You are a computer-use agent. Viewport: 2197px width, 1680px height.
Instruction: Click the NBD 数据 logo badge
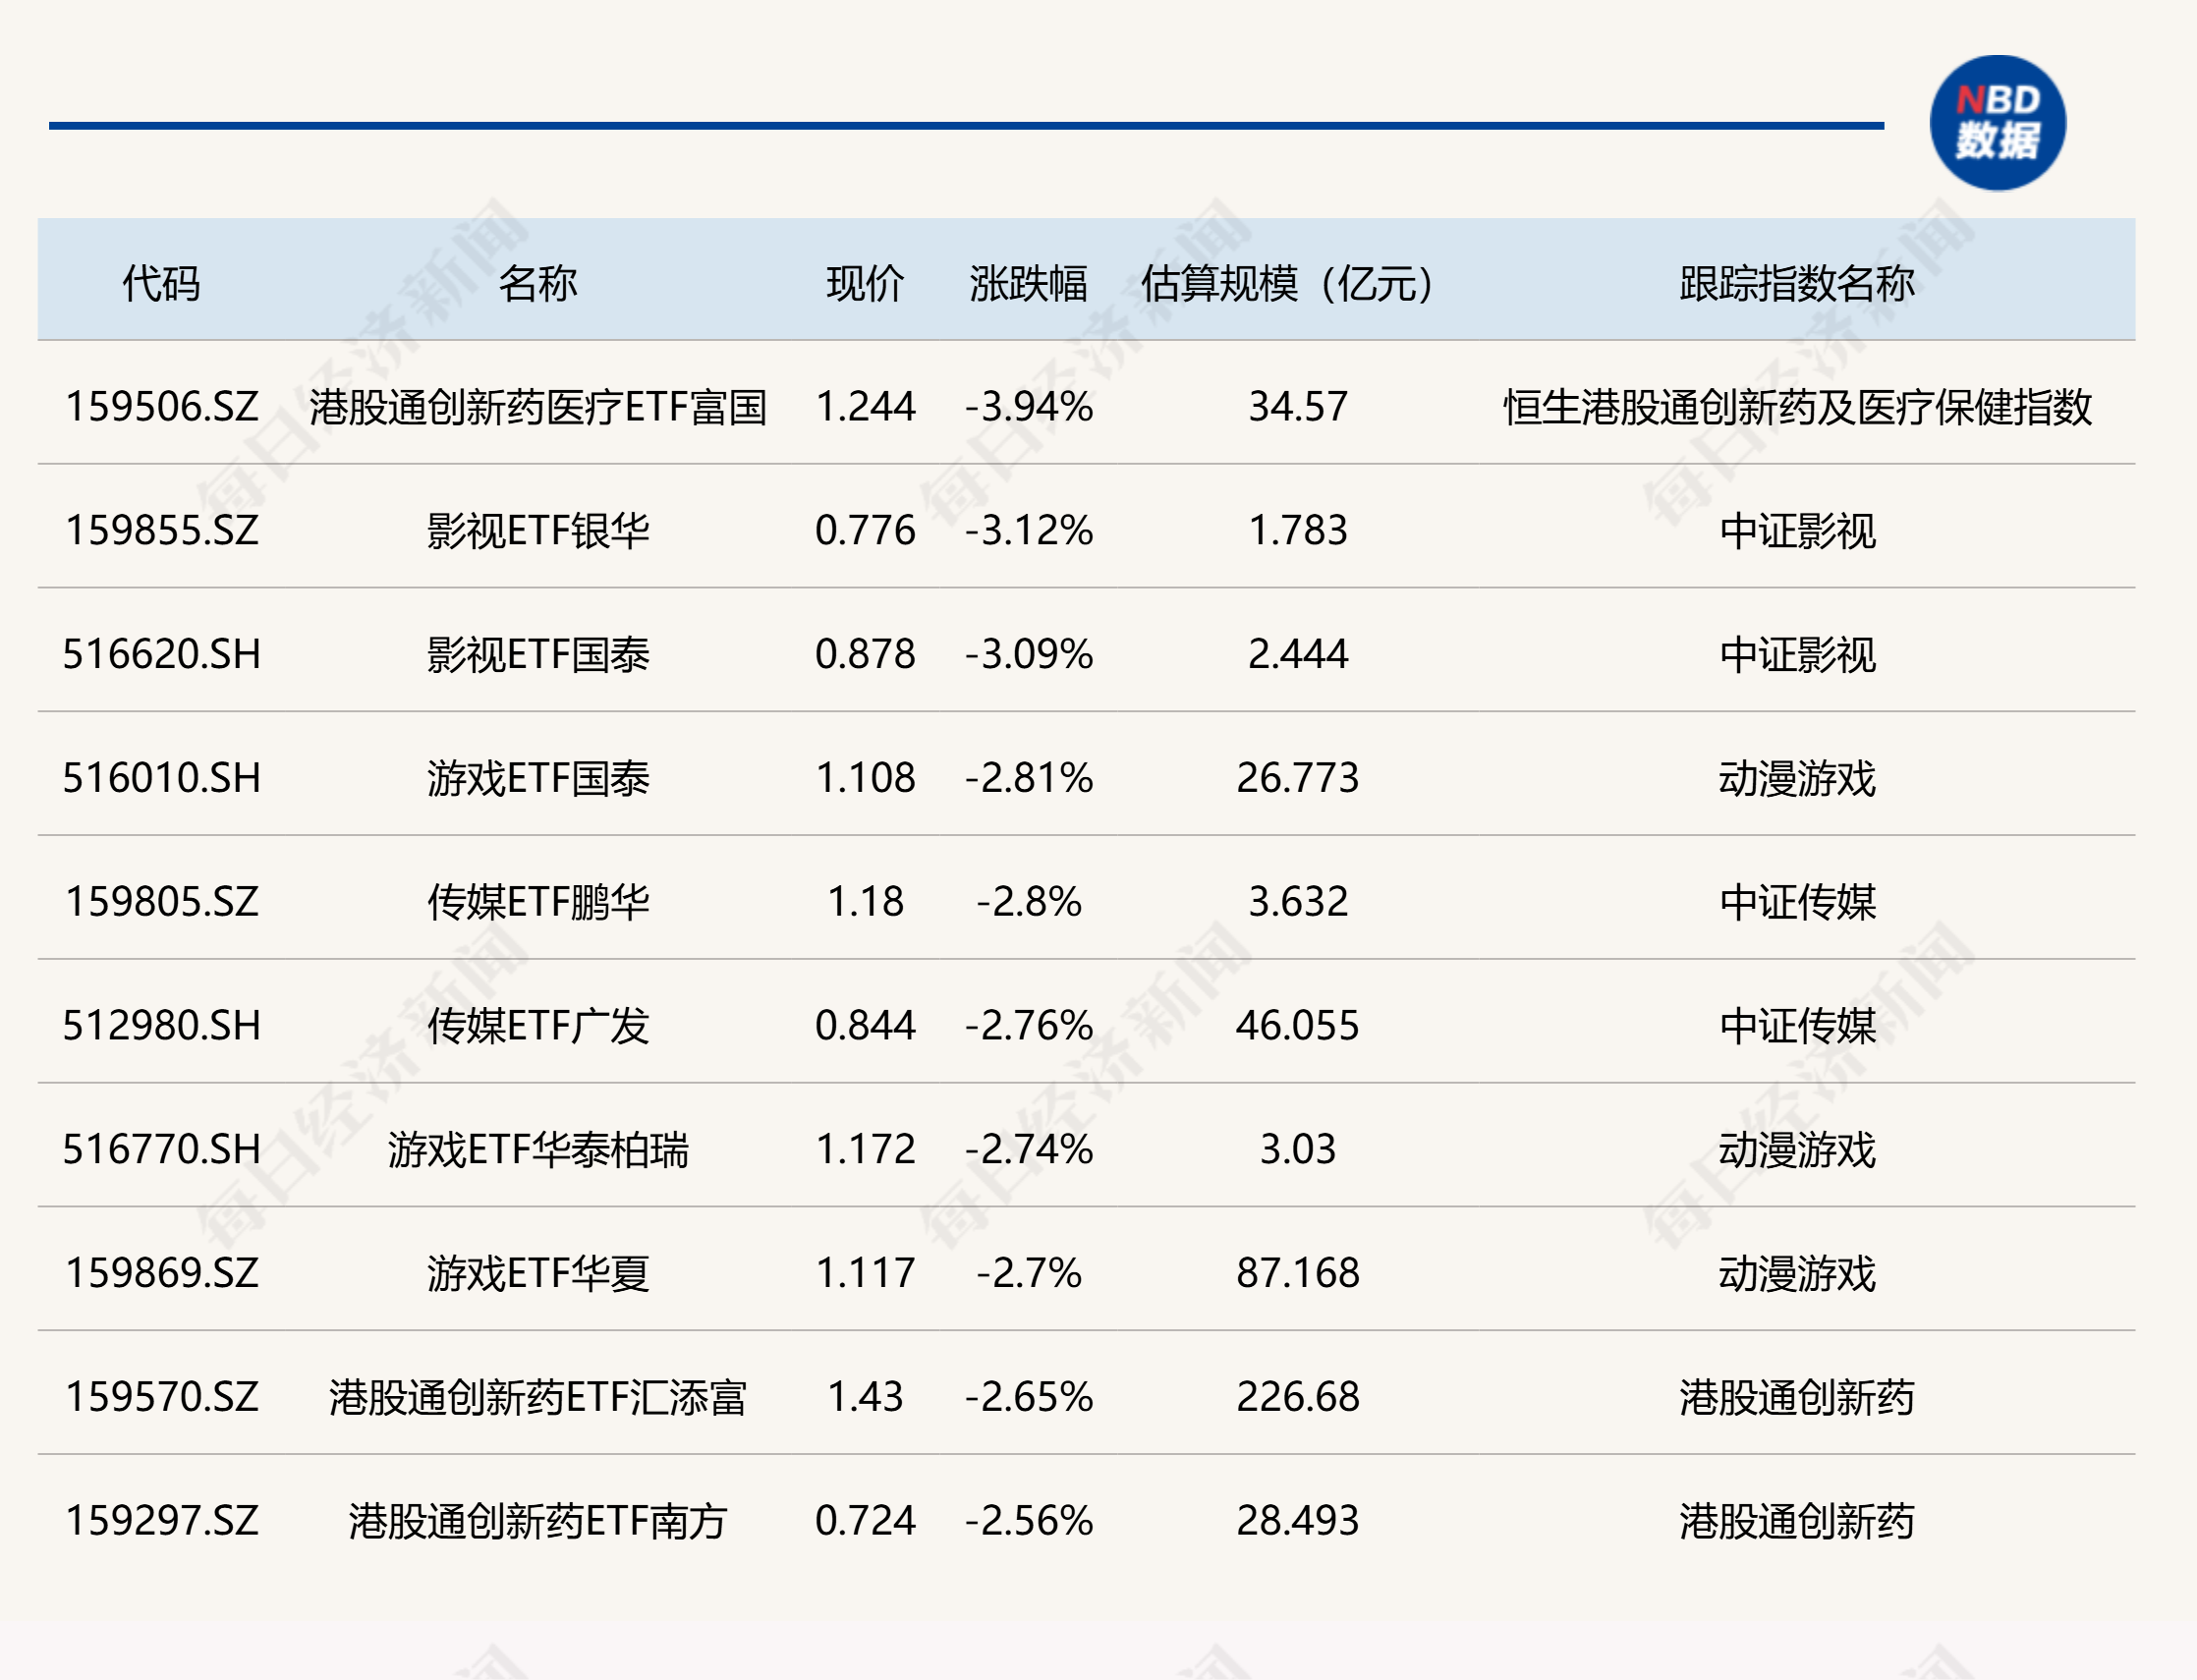[1997, 123]
